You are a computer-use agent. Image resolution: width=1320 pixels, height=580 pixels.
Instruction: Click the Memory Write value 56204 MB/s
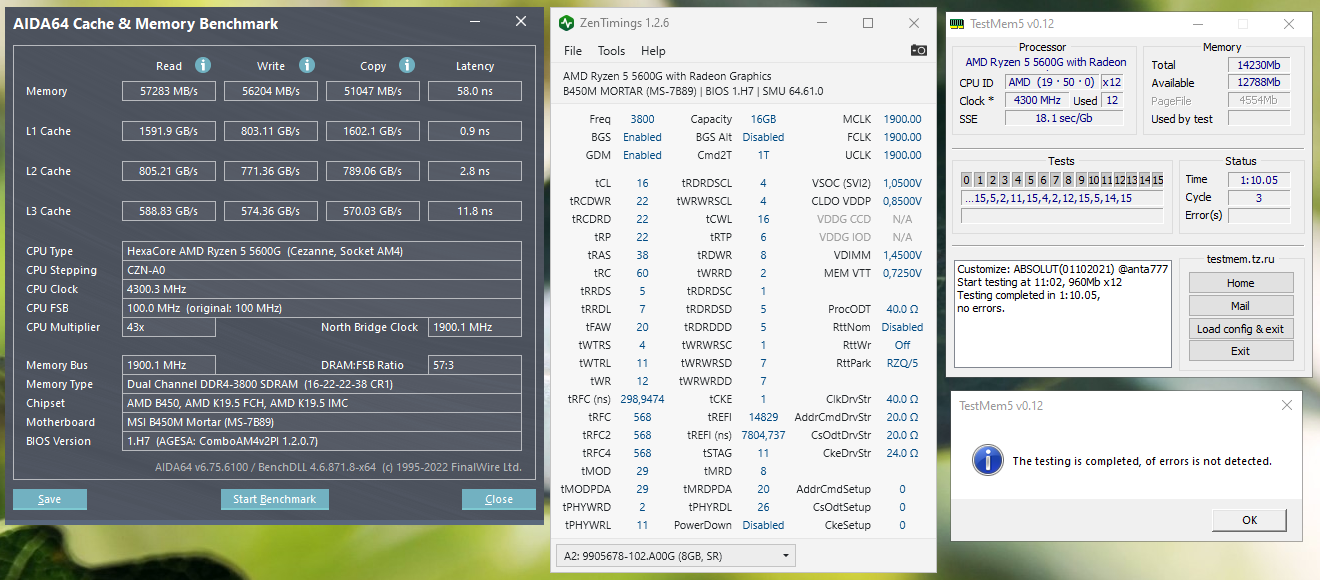click(x=273, y=91)
